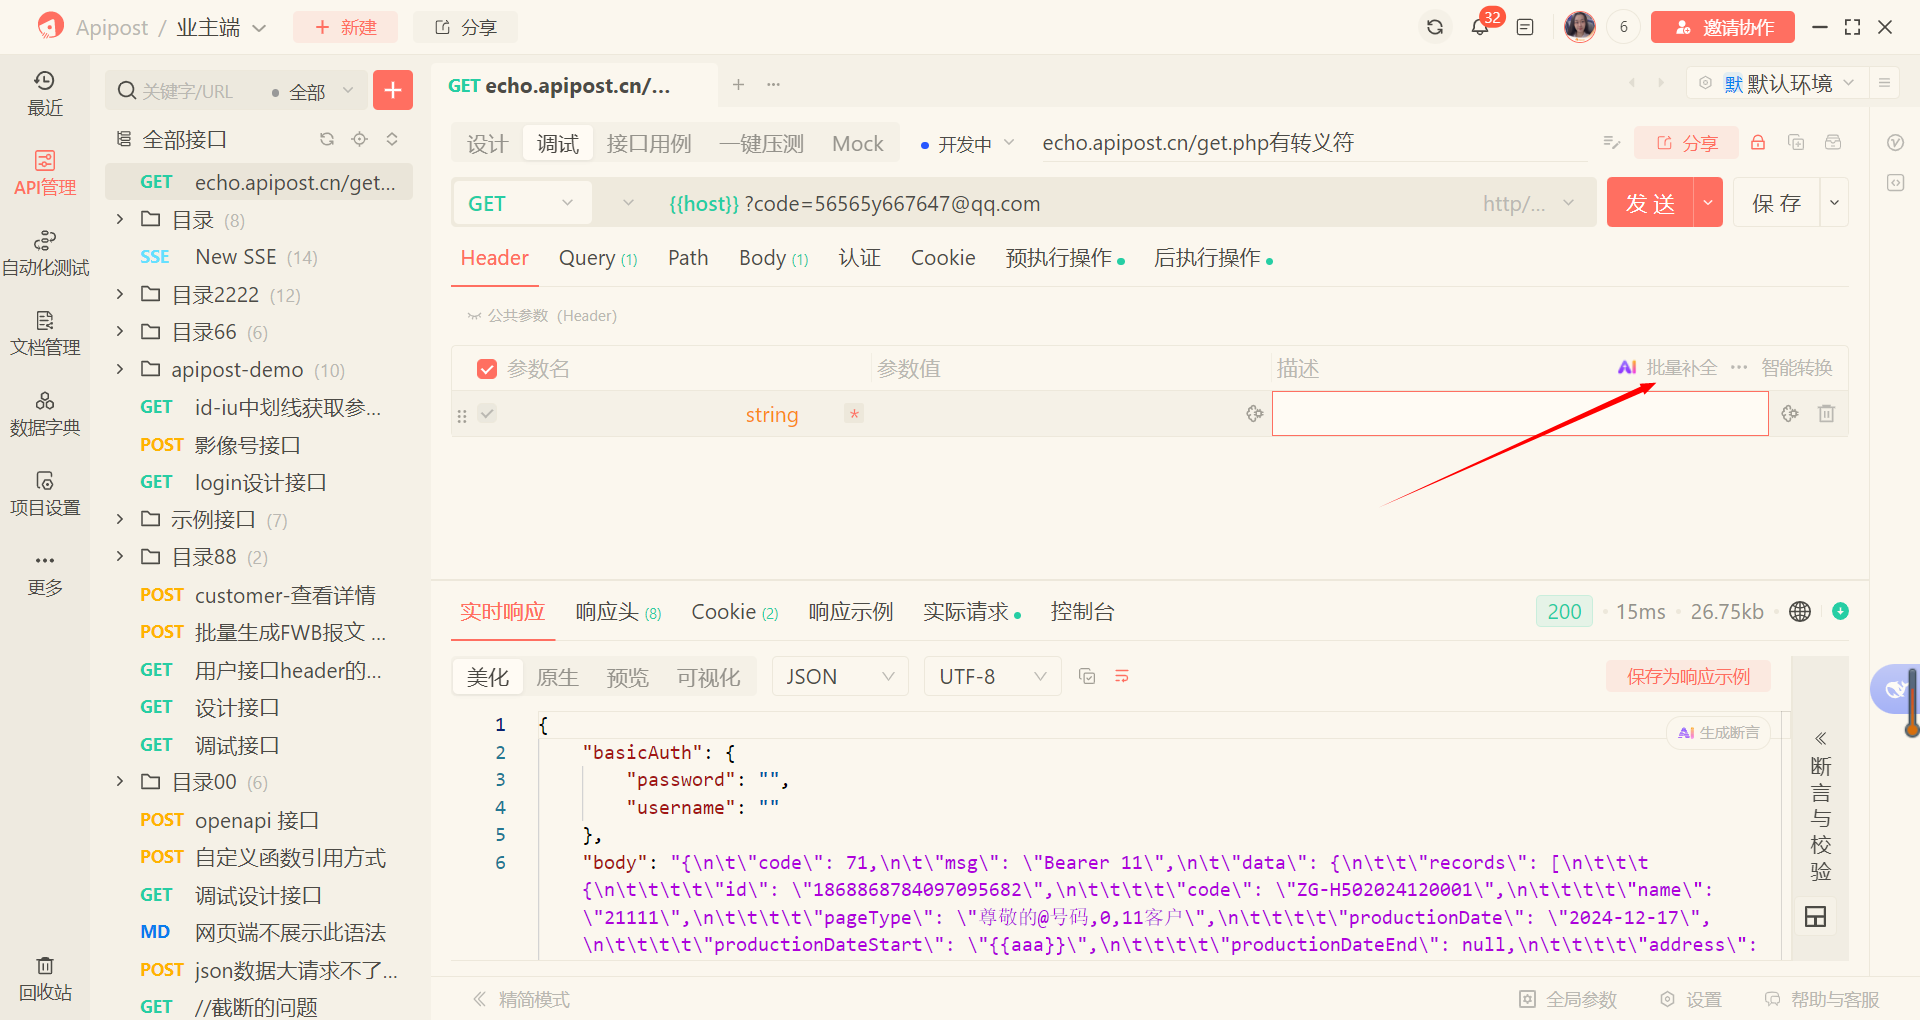1920x1020 pixels.
Task: Click AI 生成断言 button
Action: tap(1718, 733)
